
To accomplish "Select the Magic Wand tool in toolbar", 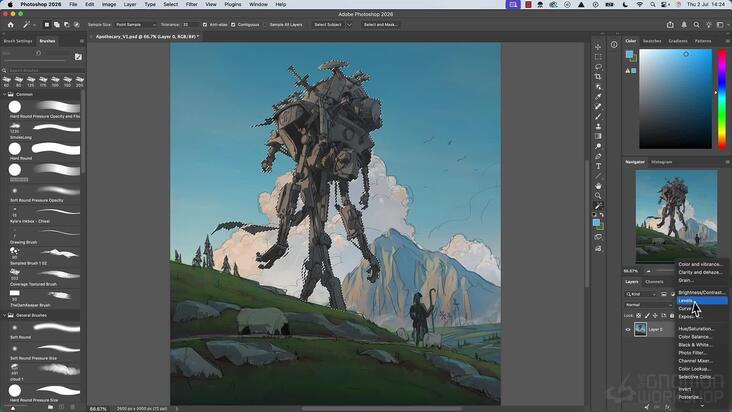I will (598, 206).
